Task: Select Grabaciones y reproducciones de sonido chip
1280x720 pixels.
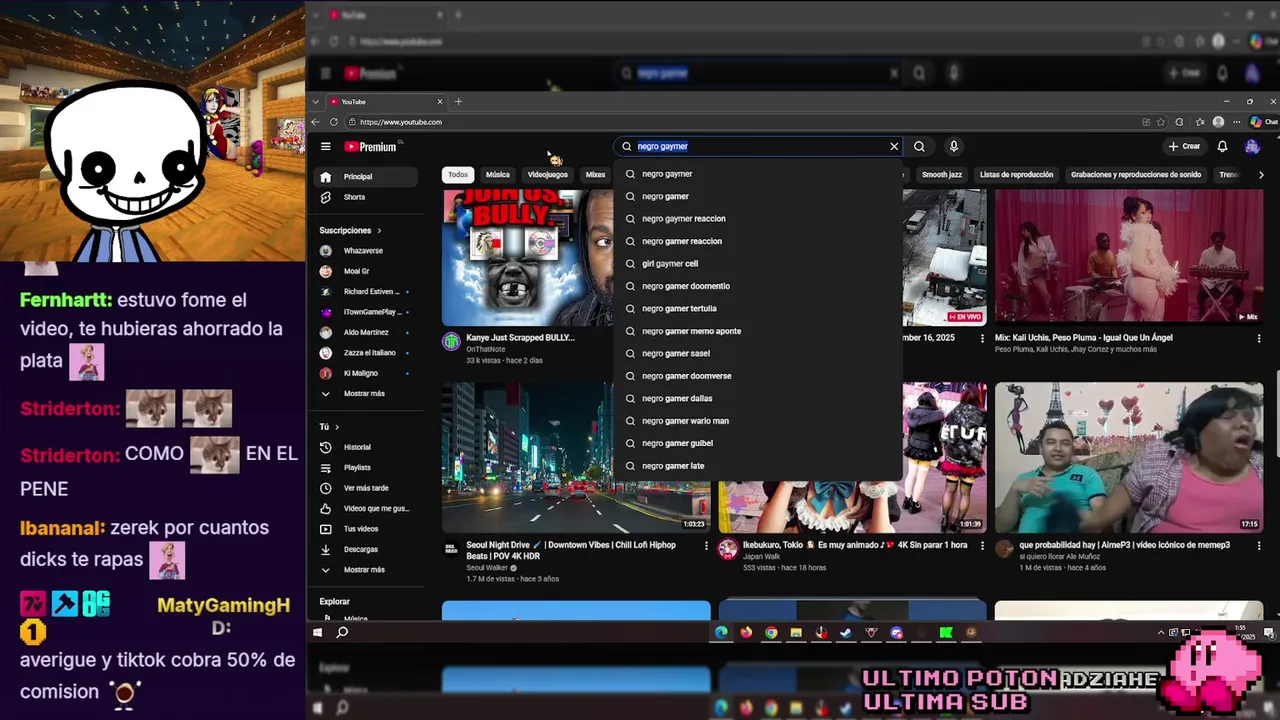Action: (1136, 175)
